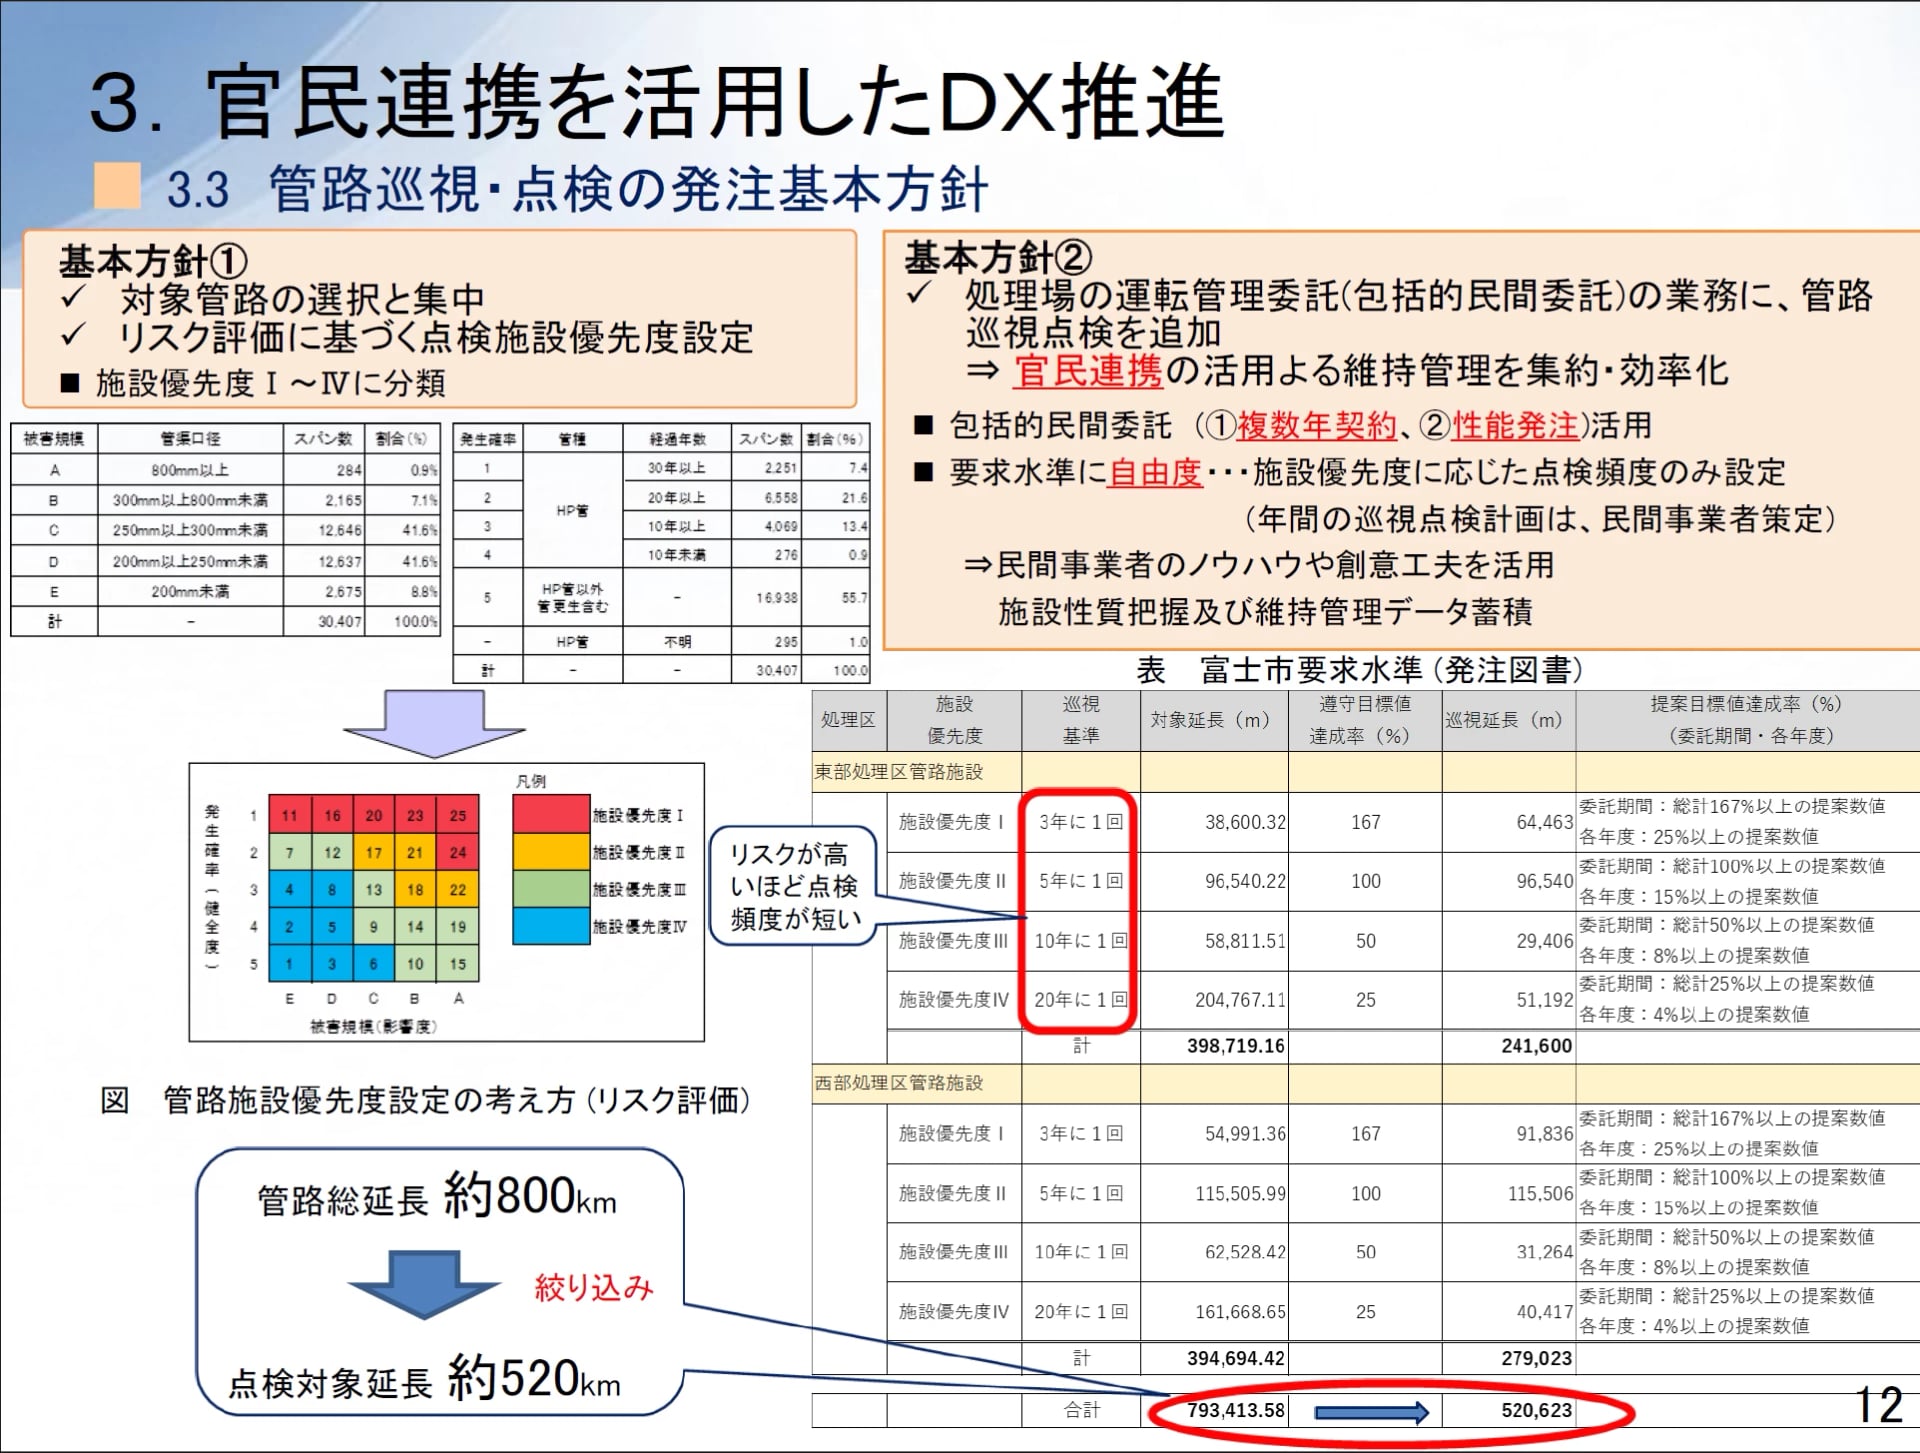Click the green legend swatch for 施設優先度Ⅲ
This screenshot has height=1453, width=1920.
click(x=550, y=889)
